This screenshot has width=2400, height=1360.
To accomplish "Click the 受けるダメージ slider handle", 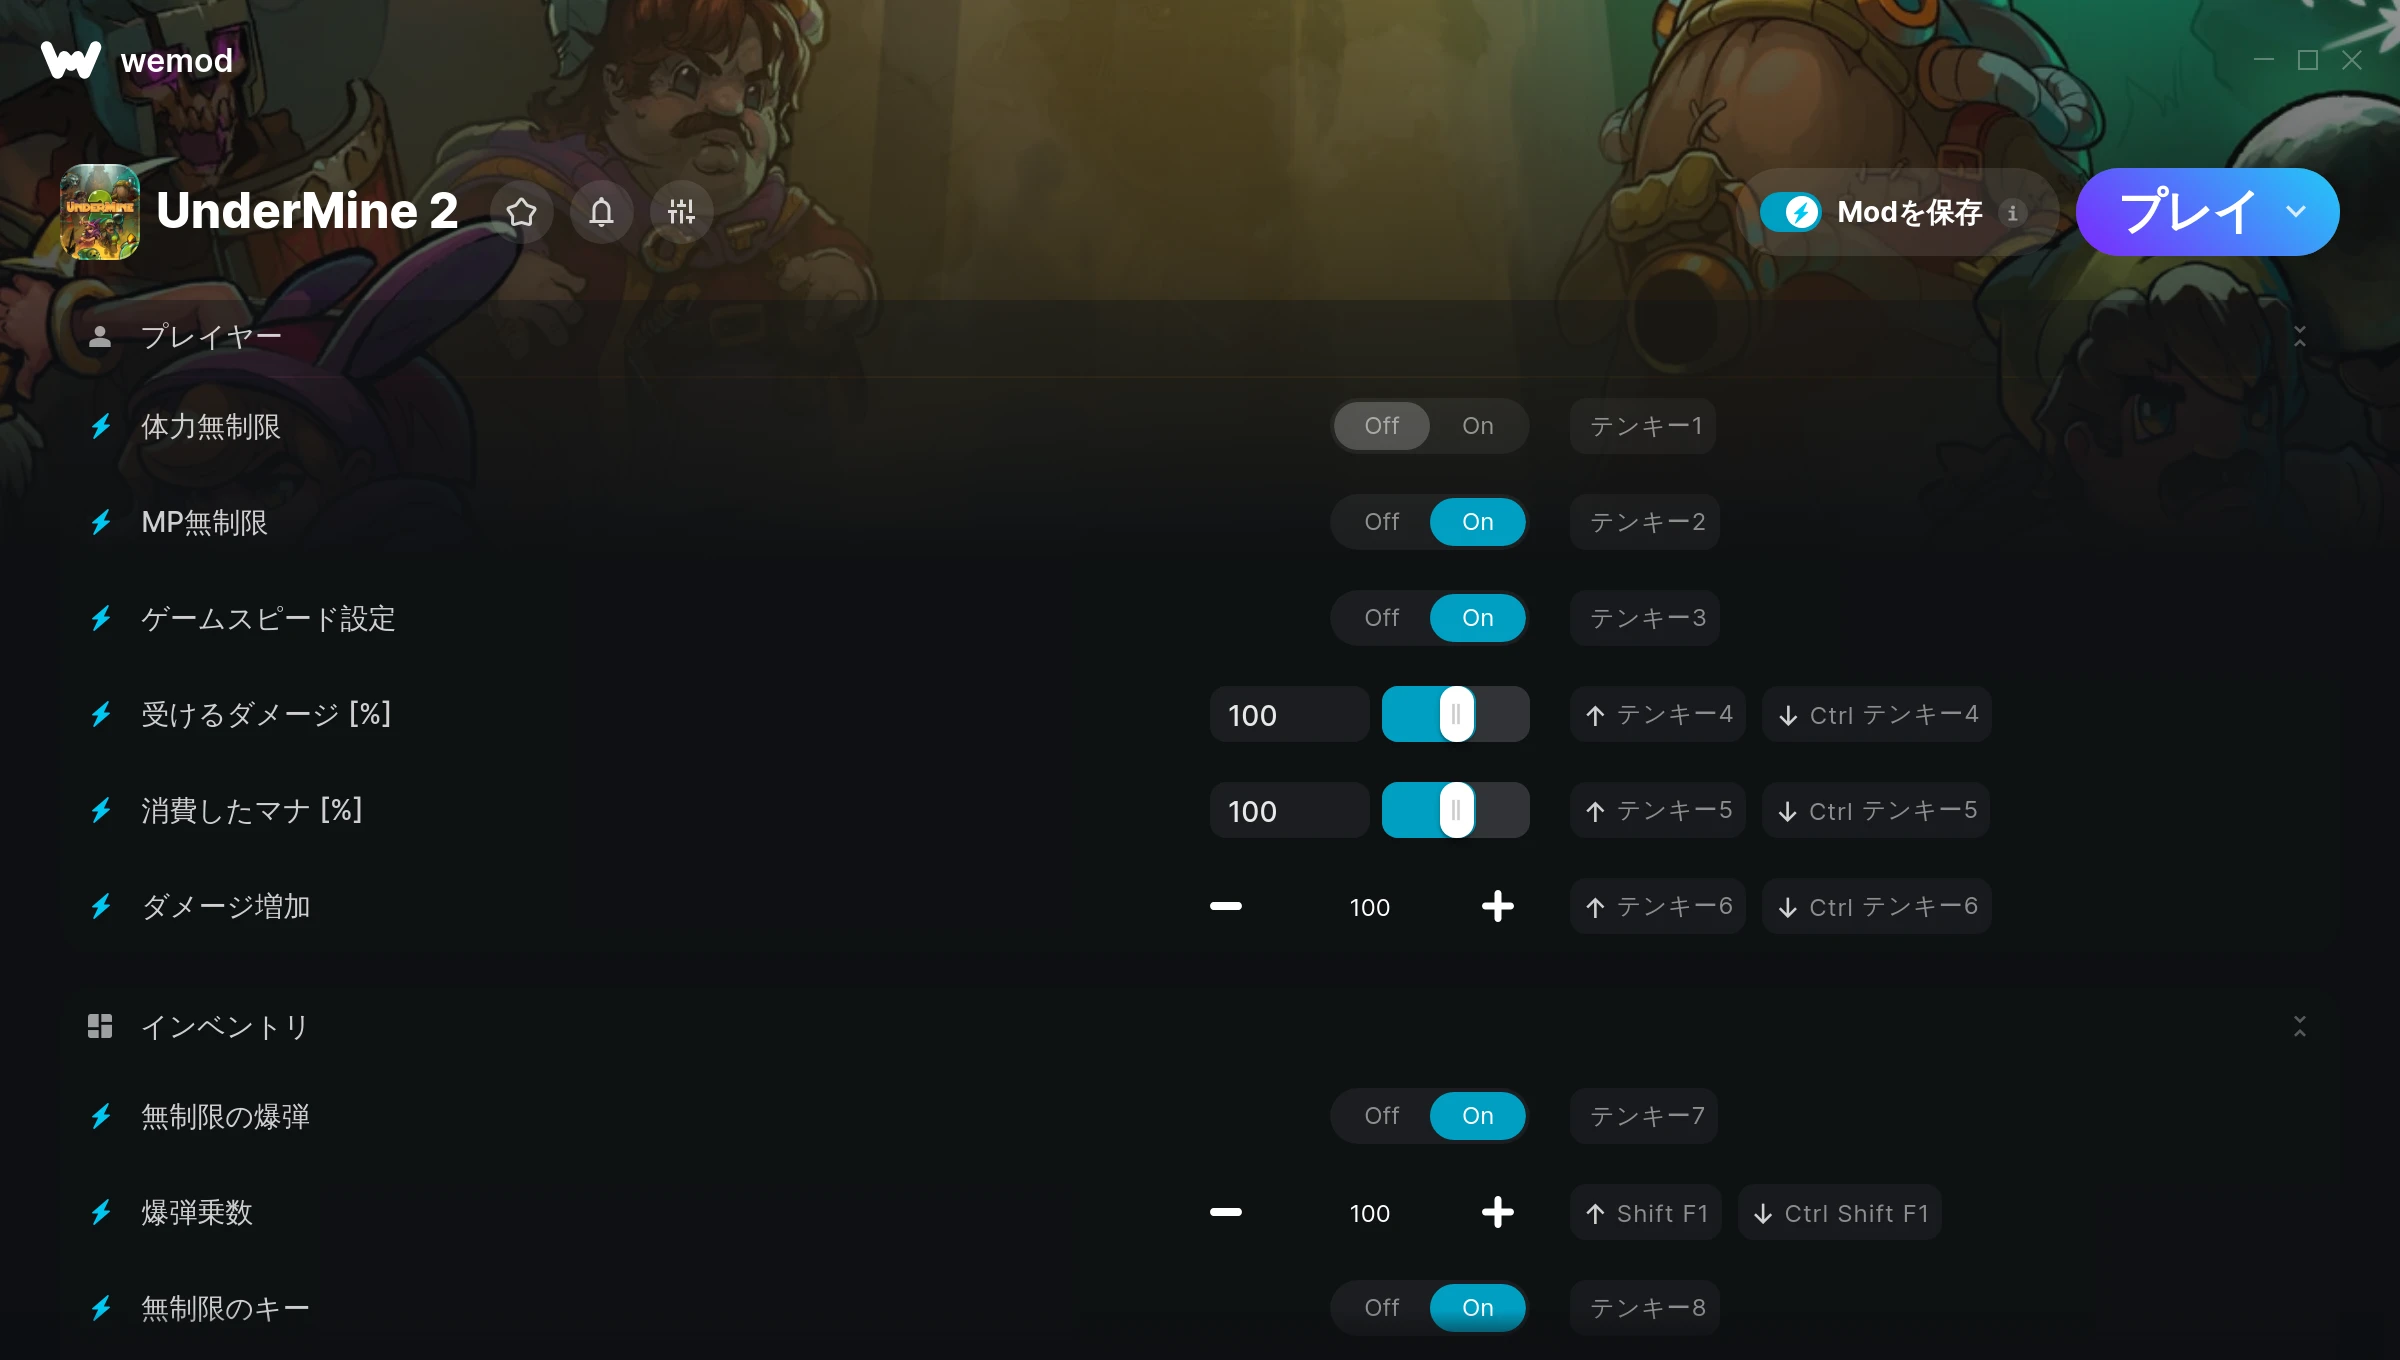I will coord(1456,714).
